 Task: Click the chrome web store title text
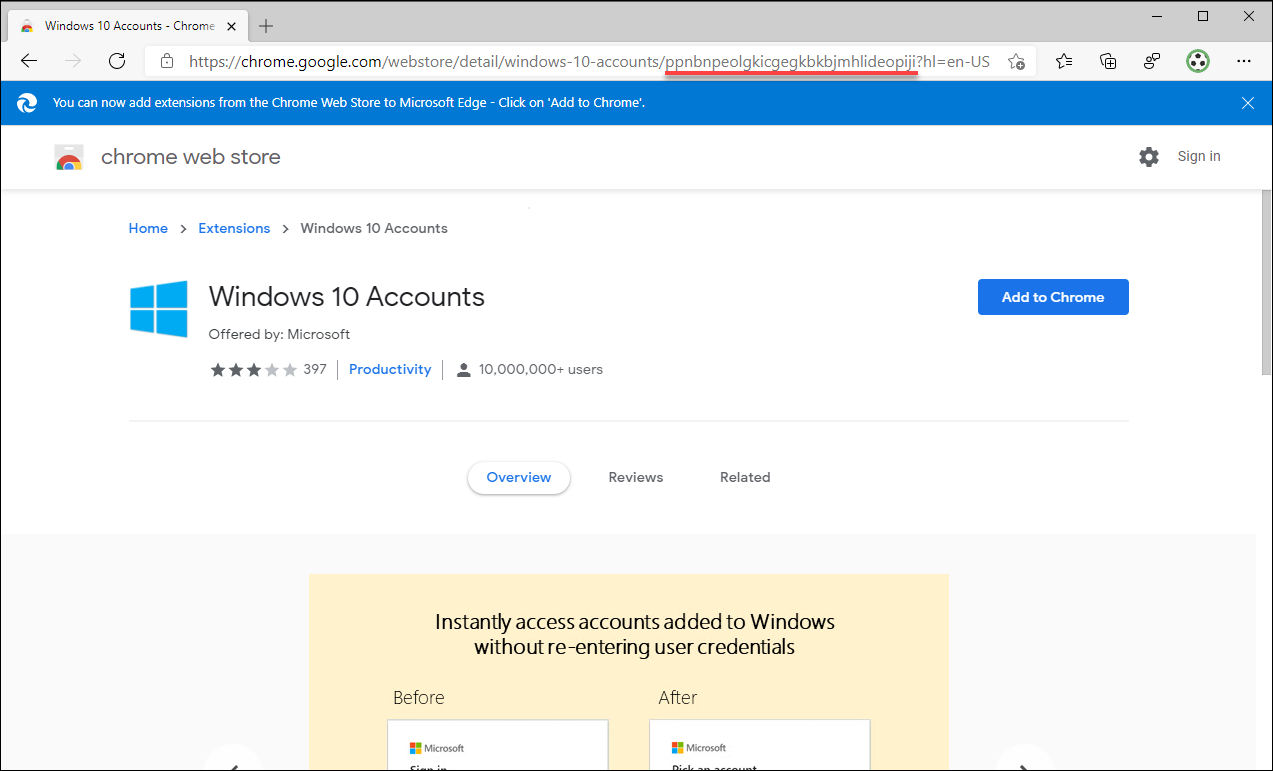(x=191, y=157)
